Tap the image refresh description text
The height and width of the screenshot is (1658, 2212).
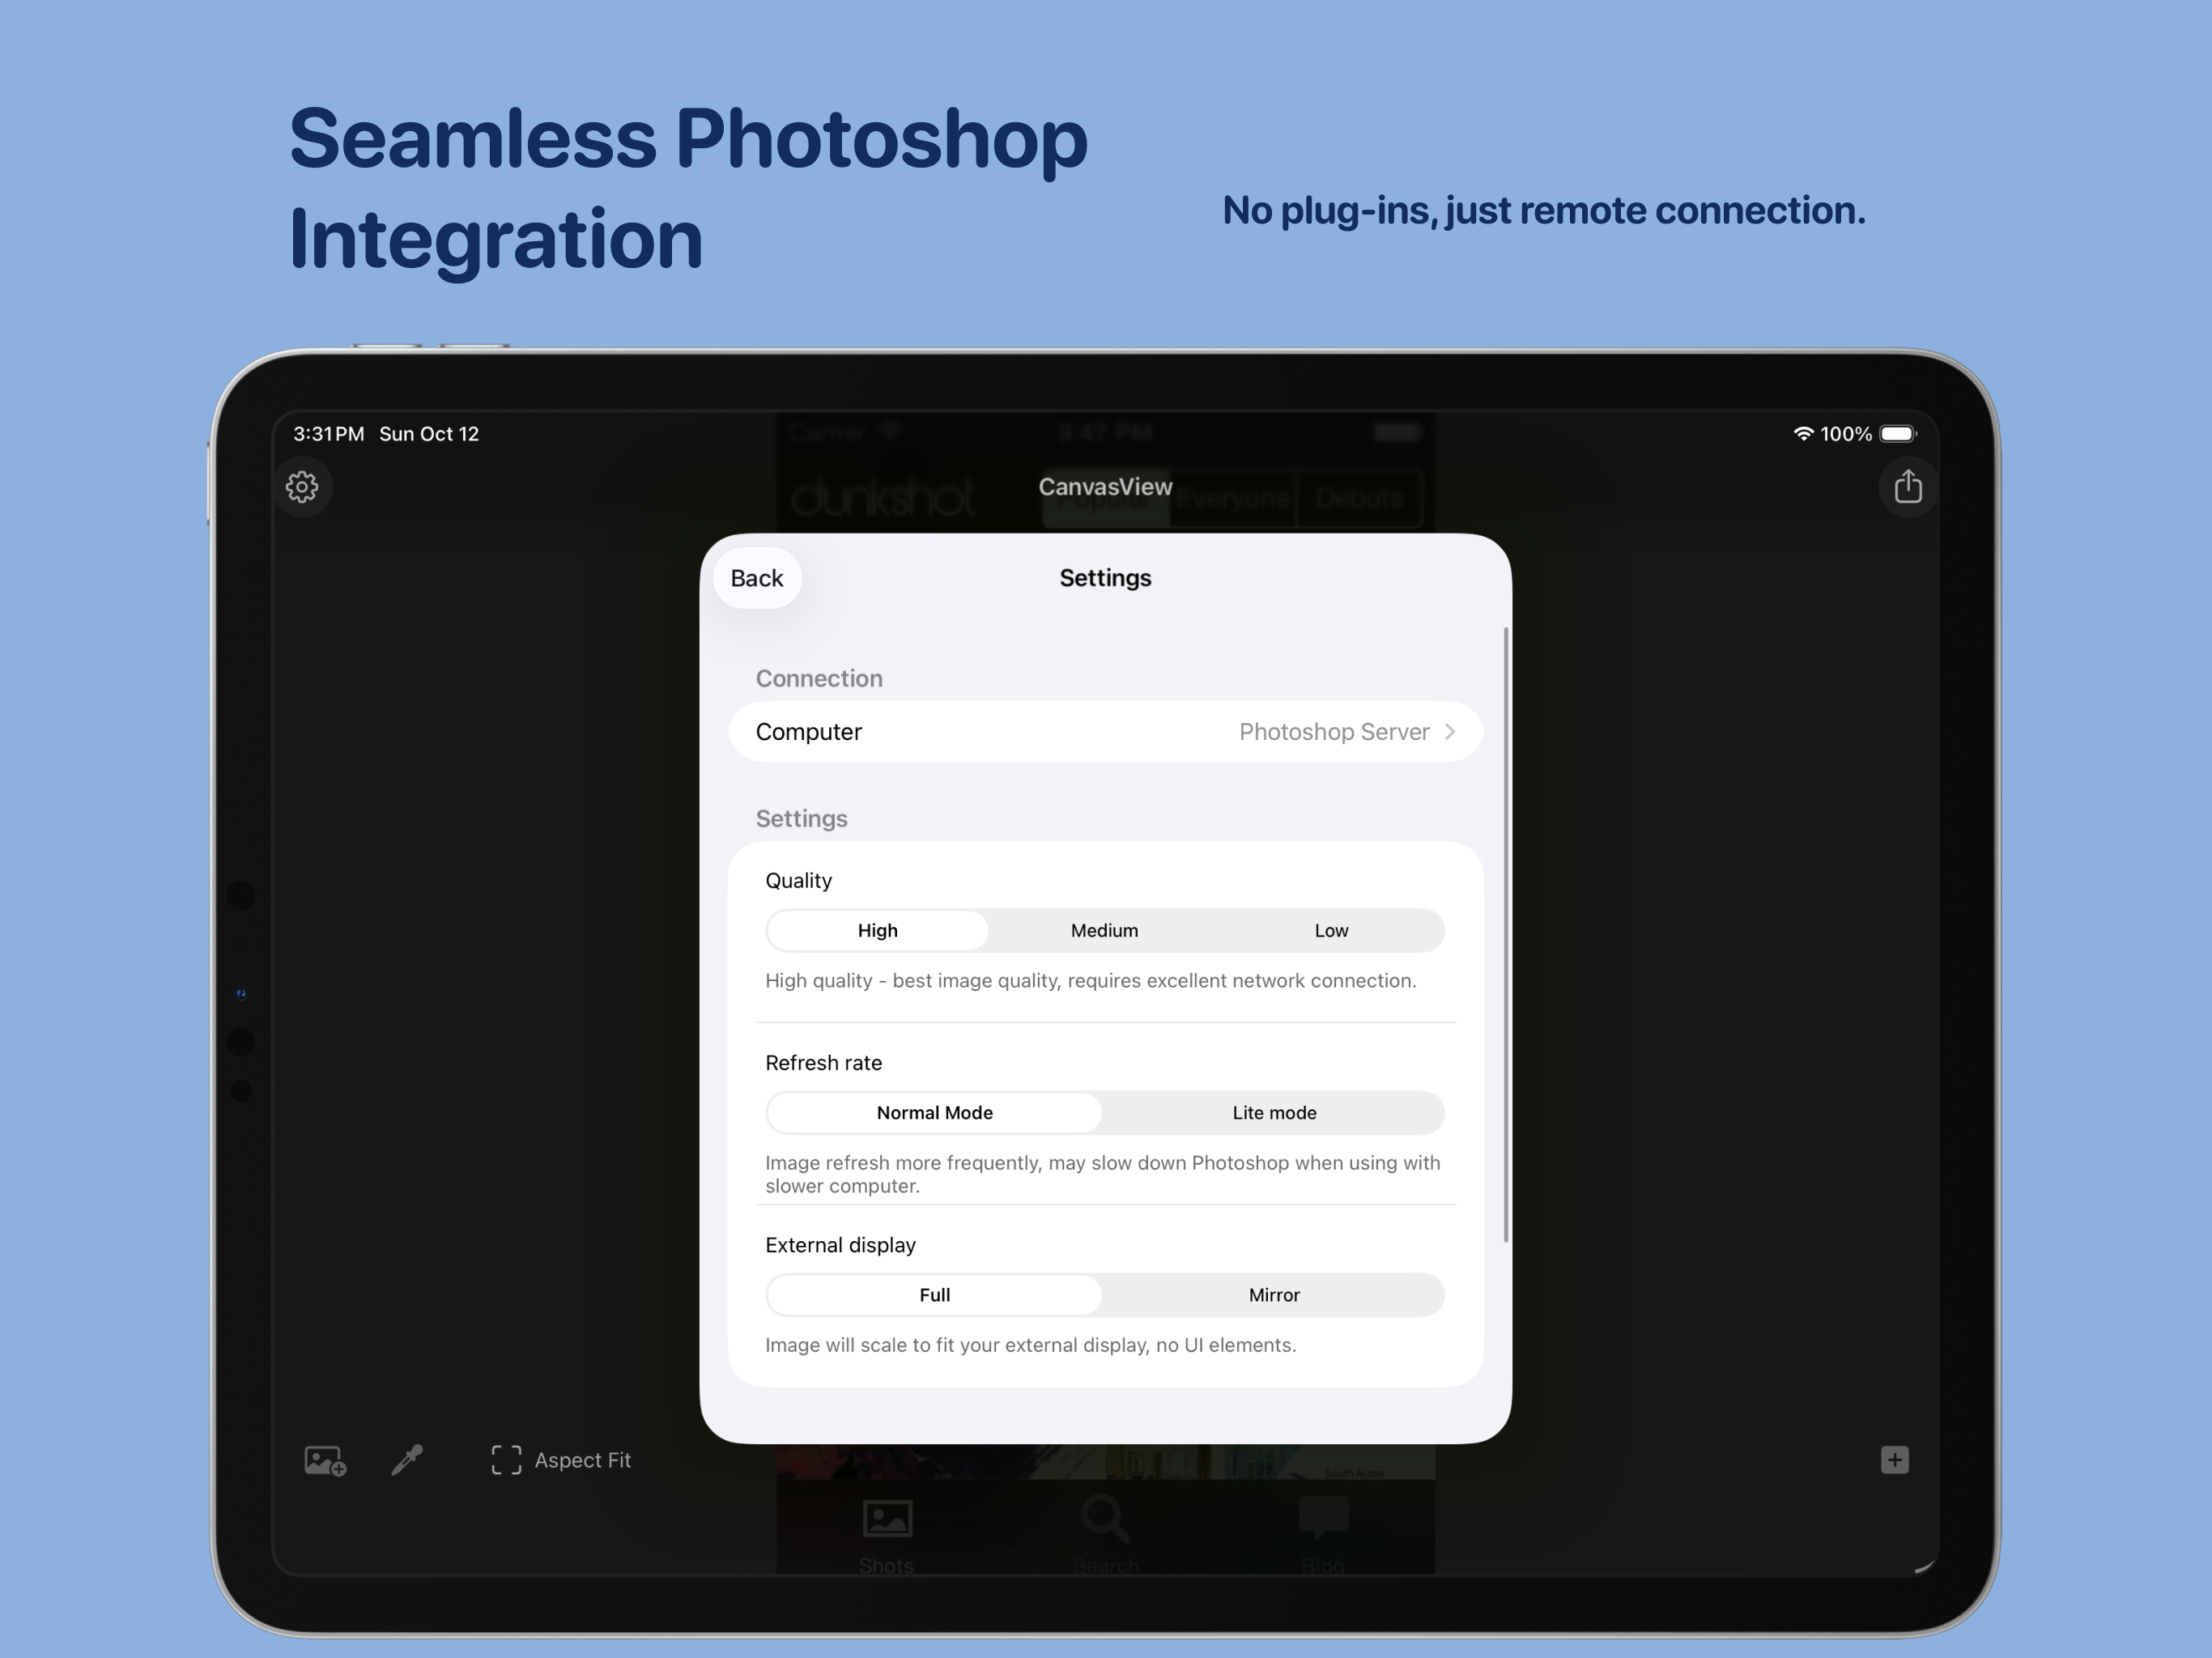[x=1102, y=1174]
